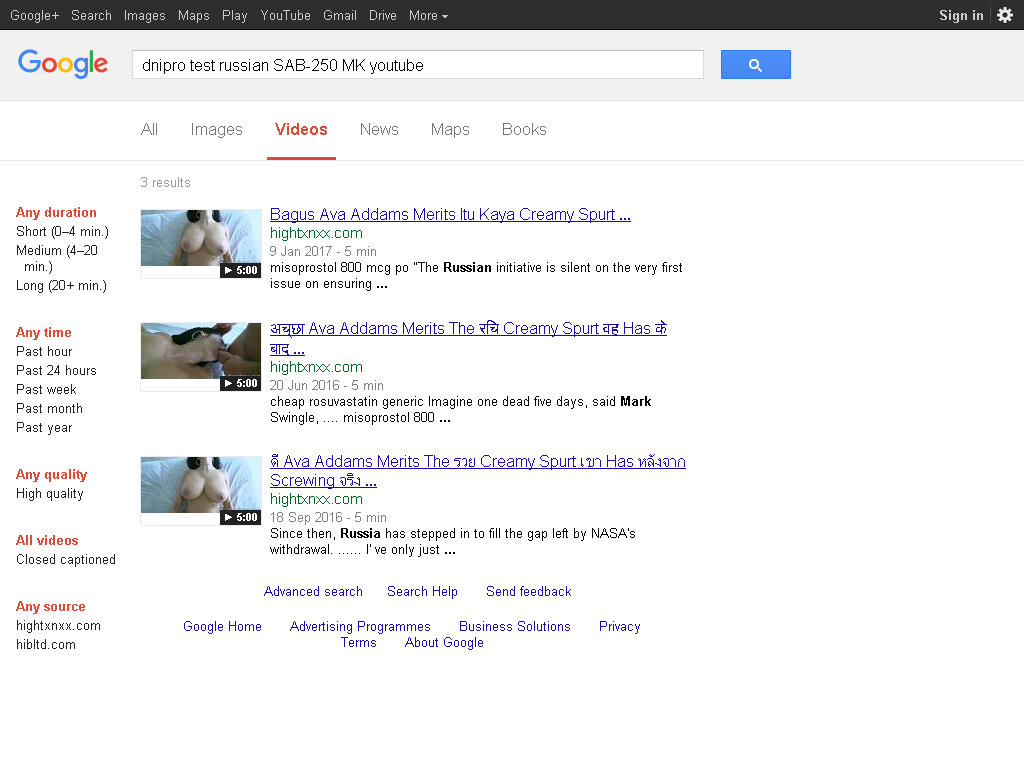
Task: Filter by source hibltd.com in sidebar
Action: click(46, 645)
